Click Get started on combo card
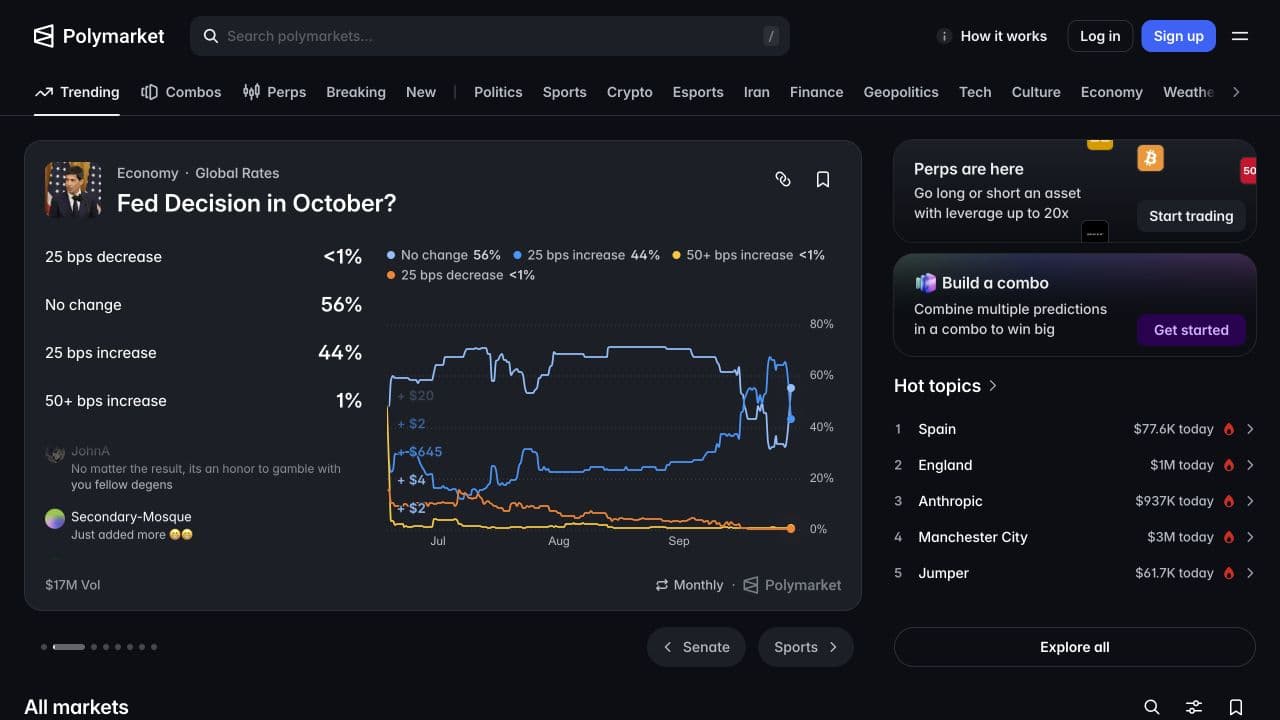 (x=1191, y=330)
